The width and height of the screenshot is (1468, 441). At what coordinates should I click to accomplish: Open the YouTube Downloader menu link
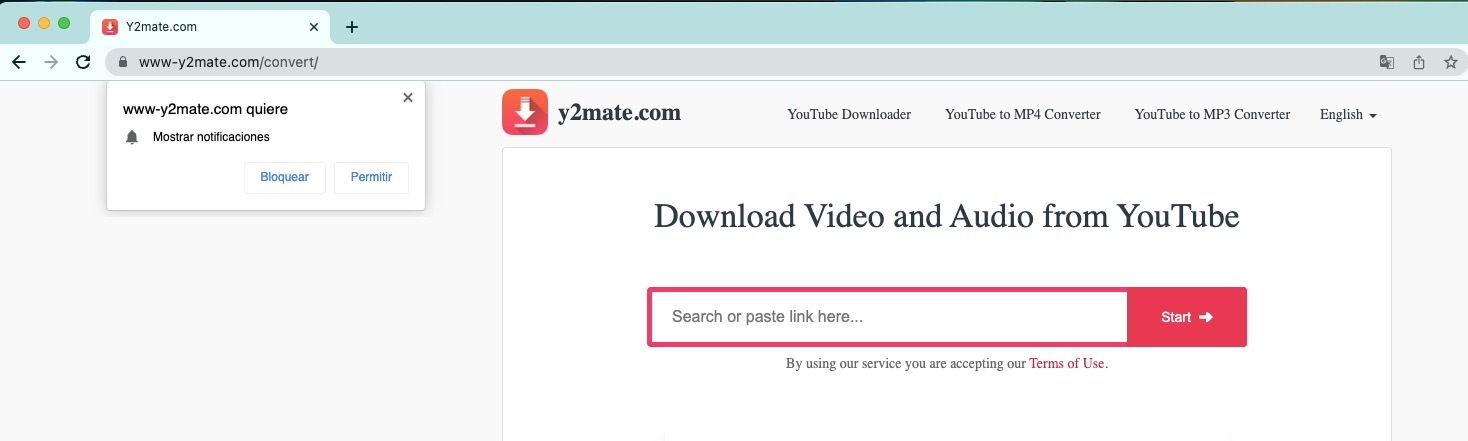pos(849,115)
